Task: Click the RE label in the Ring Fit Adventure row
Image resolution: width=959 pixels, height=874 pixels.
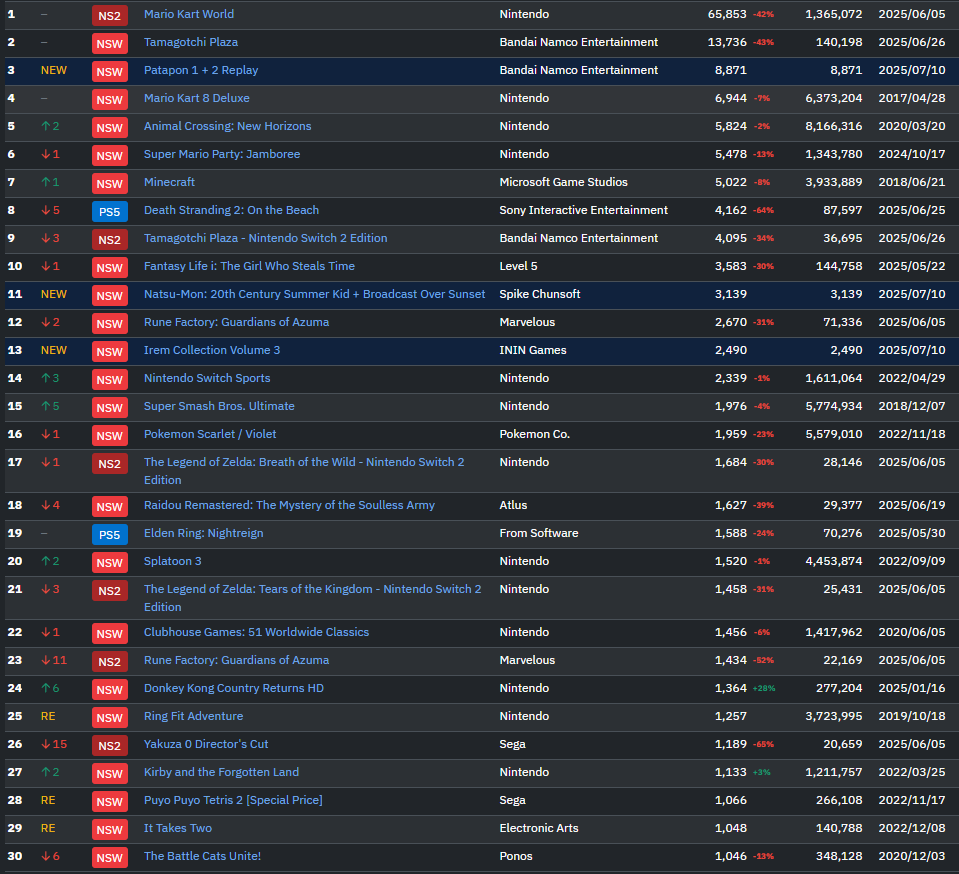Action: 48,716
